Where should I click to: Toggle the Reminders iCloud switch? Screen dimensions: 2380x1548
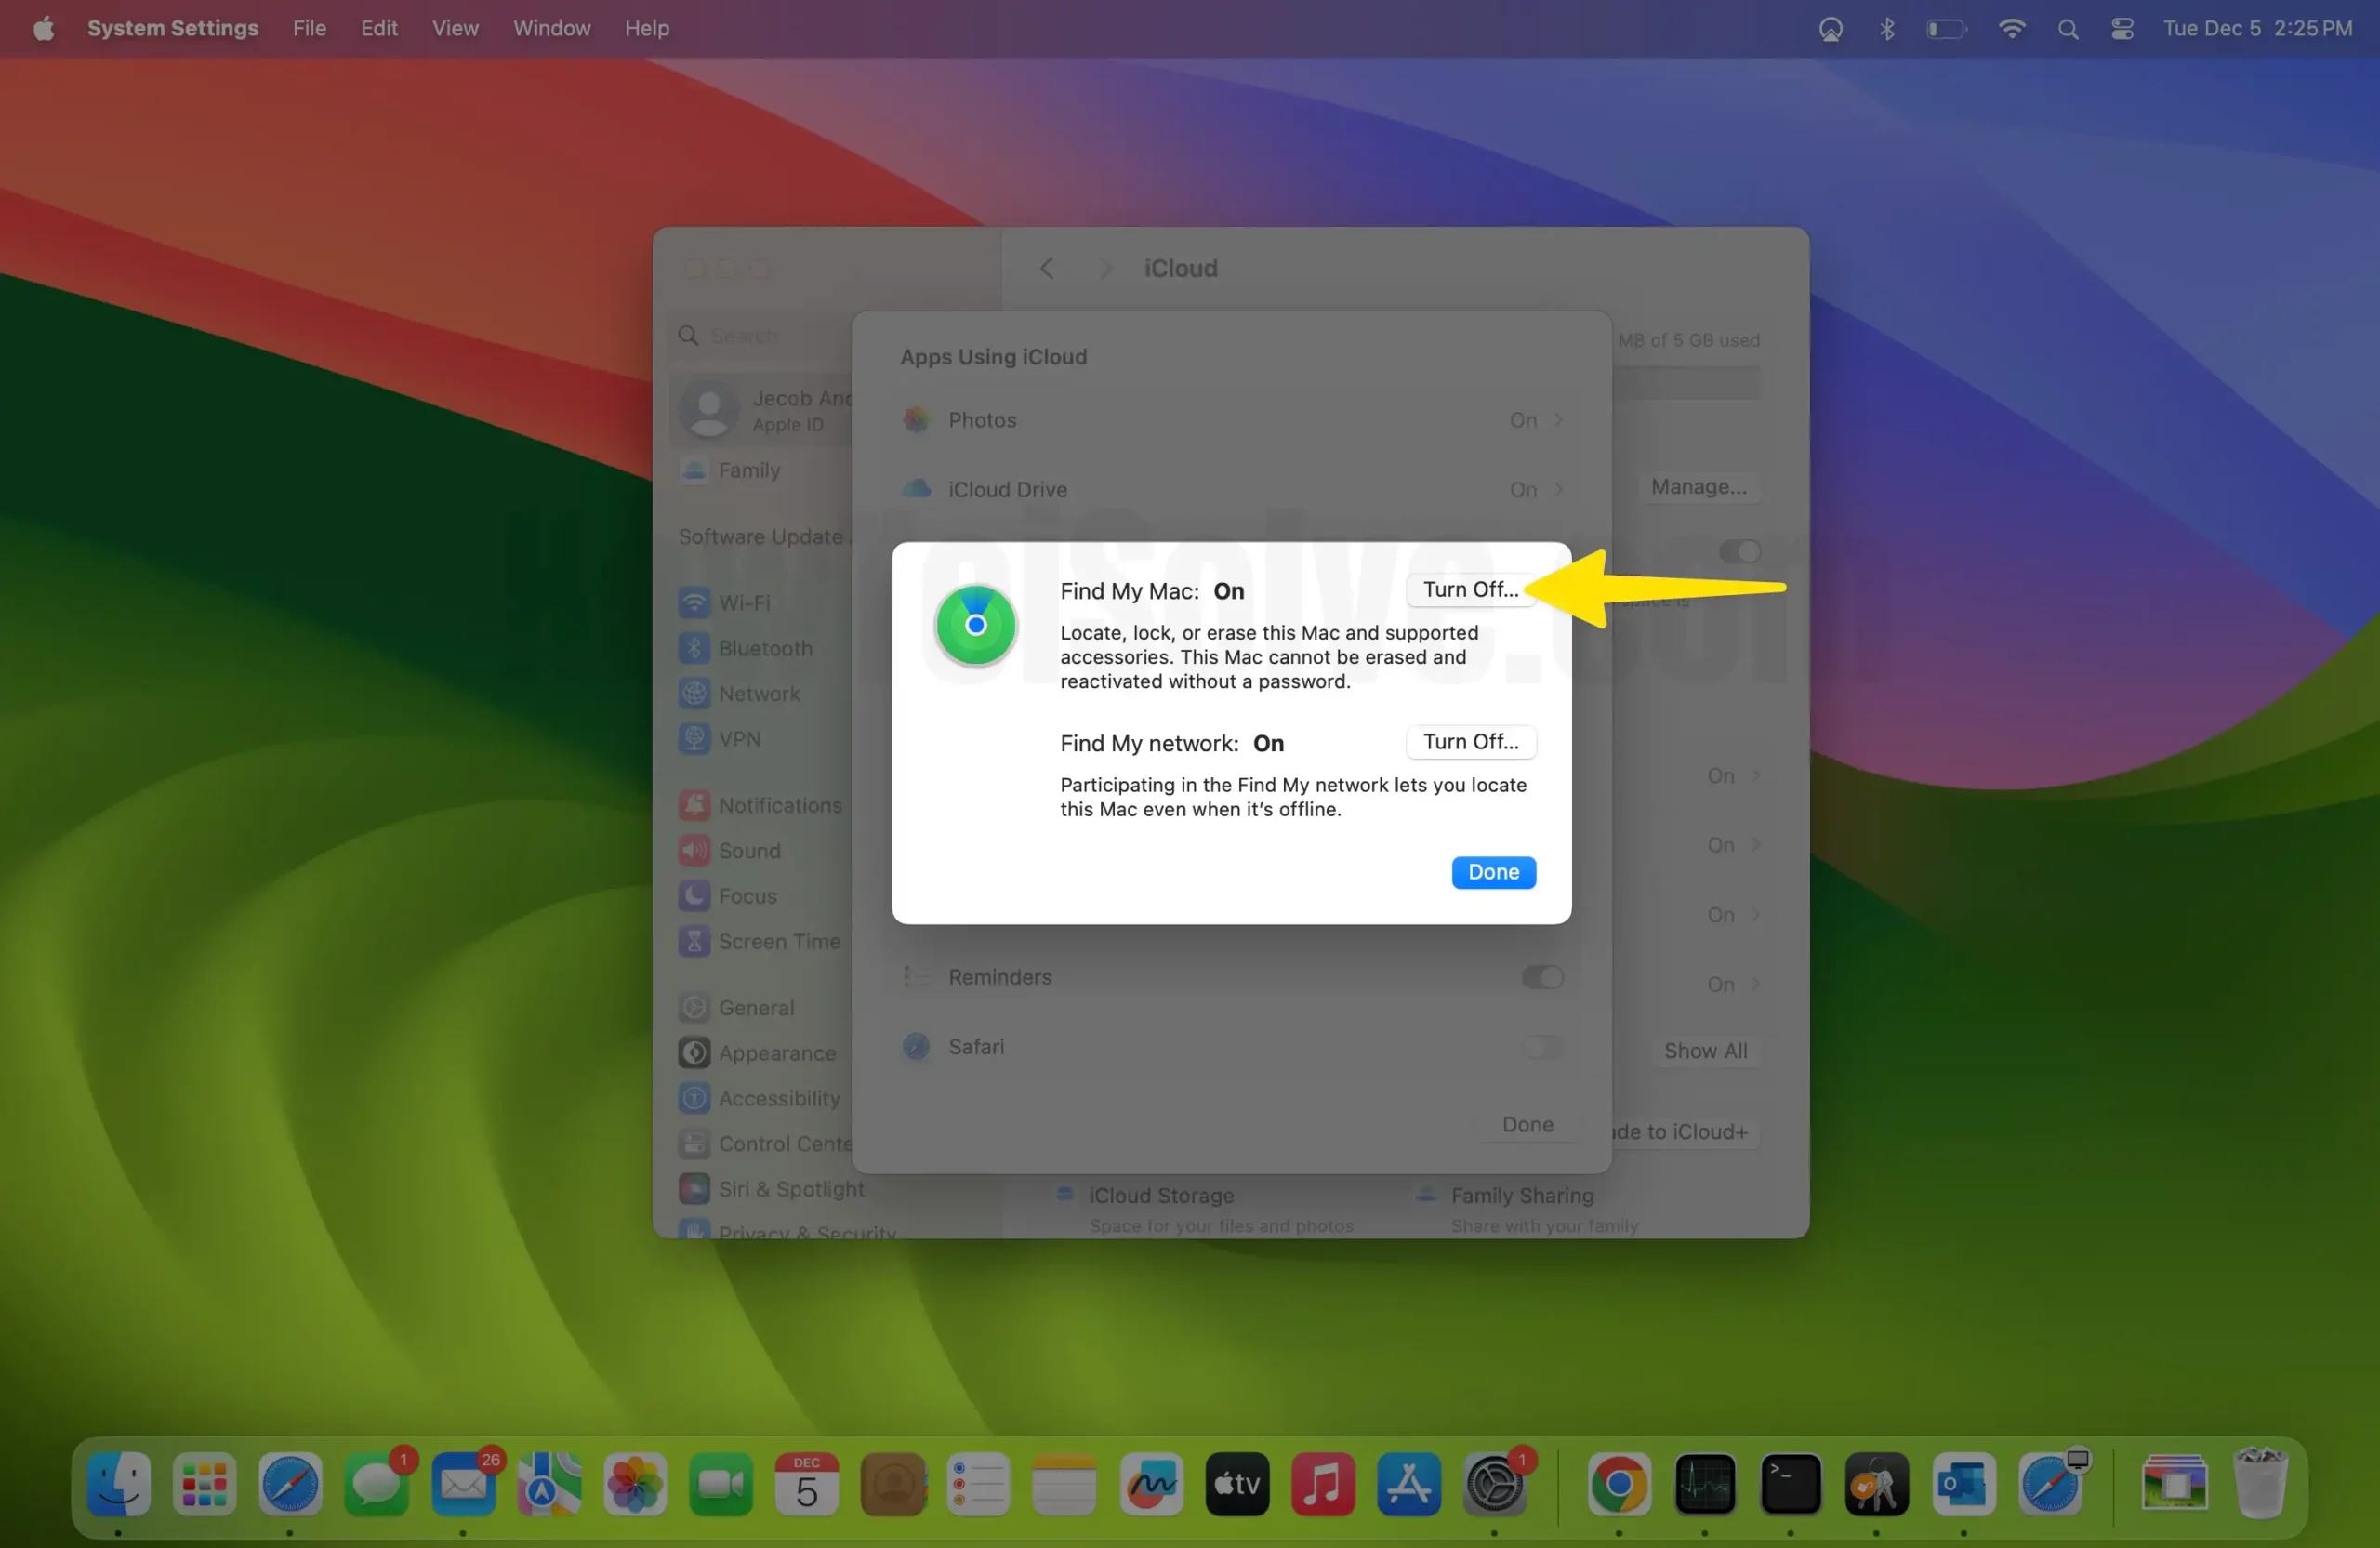tap(1541, 977)
